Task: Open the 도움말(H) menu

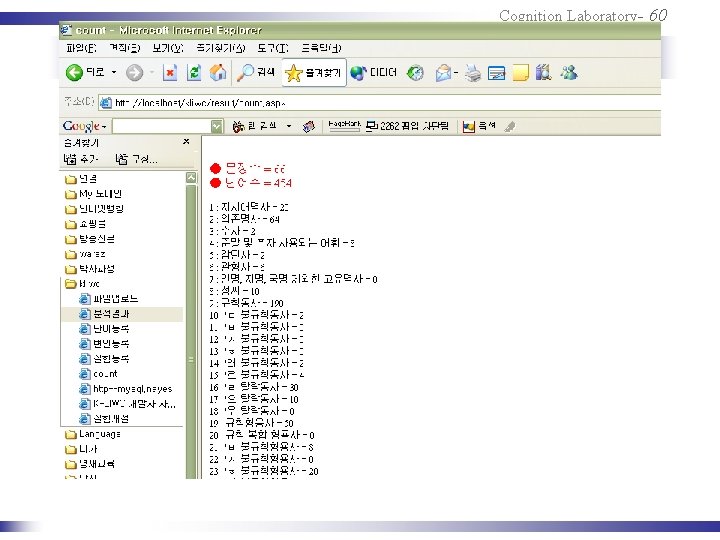Action: (321, 48)
